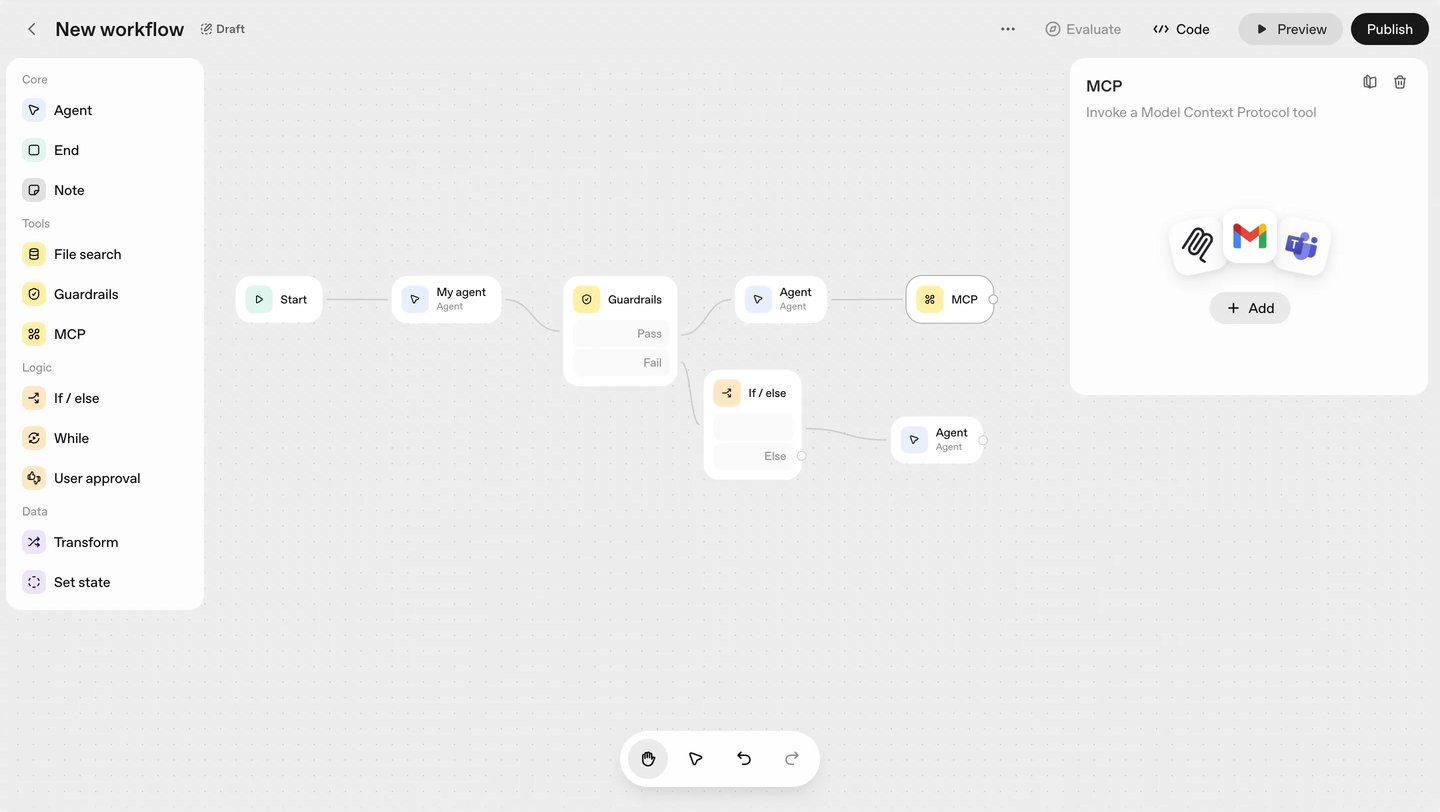Click the Gmail icon in MCP panel

[1250, 236]
